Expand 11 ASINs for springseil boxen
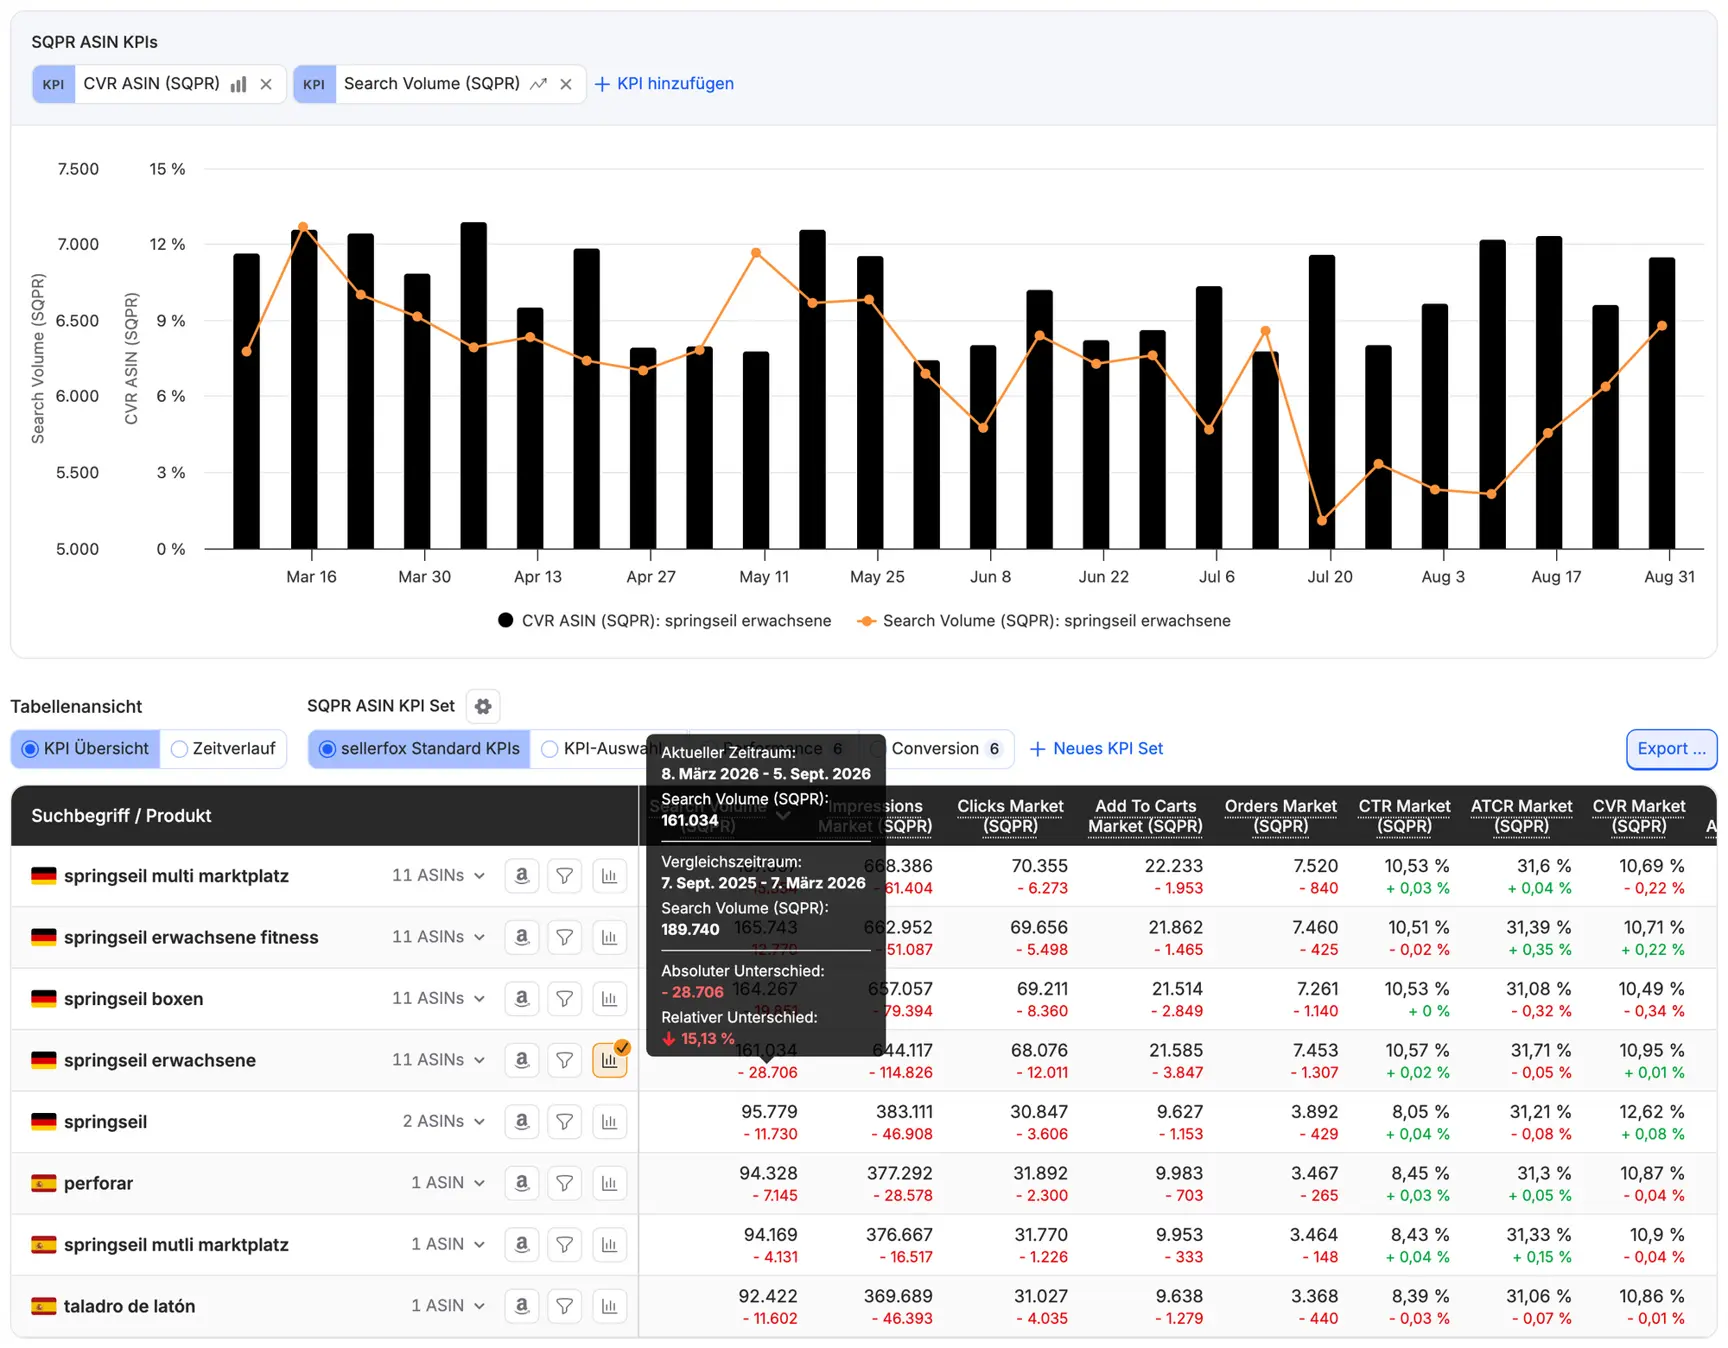The height and width of the screenshot is (1348, 1728). click(x=438, y=999)
